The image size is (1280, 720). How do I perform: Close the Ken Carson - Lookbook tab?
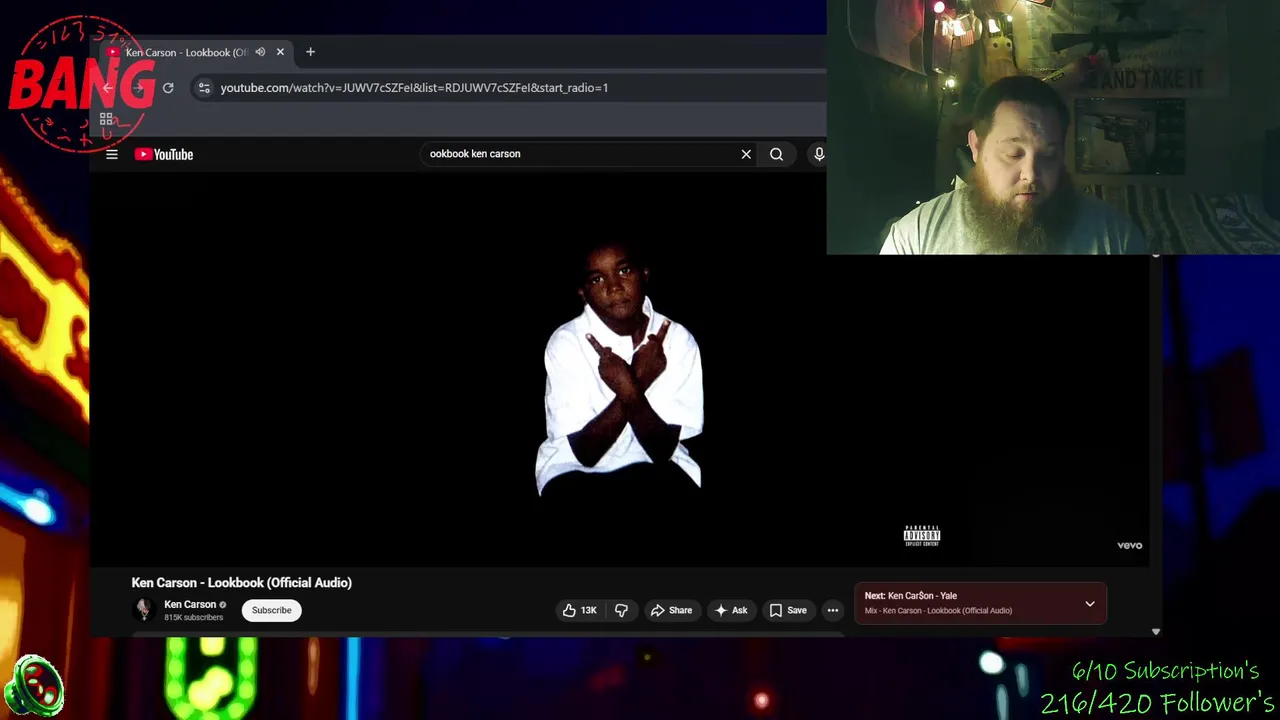[280, 52]
